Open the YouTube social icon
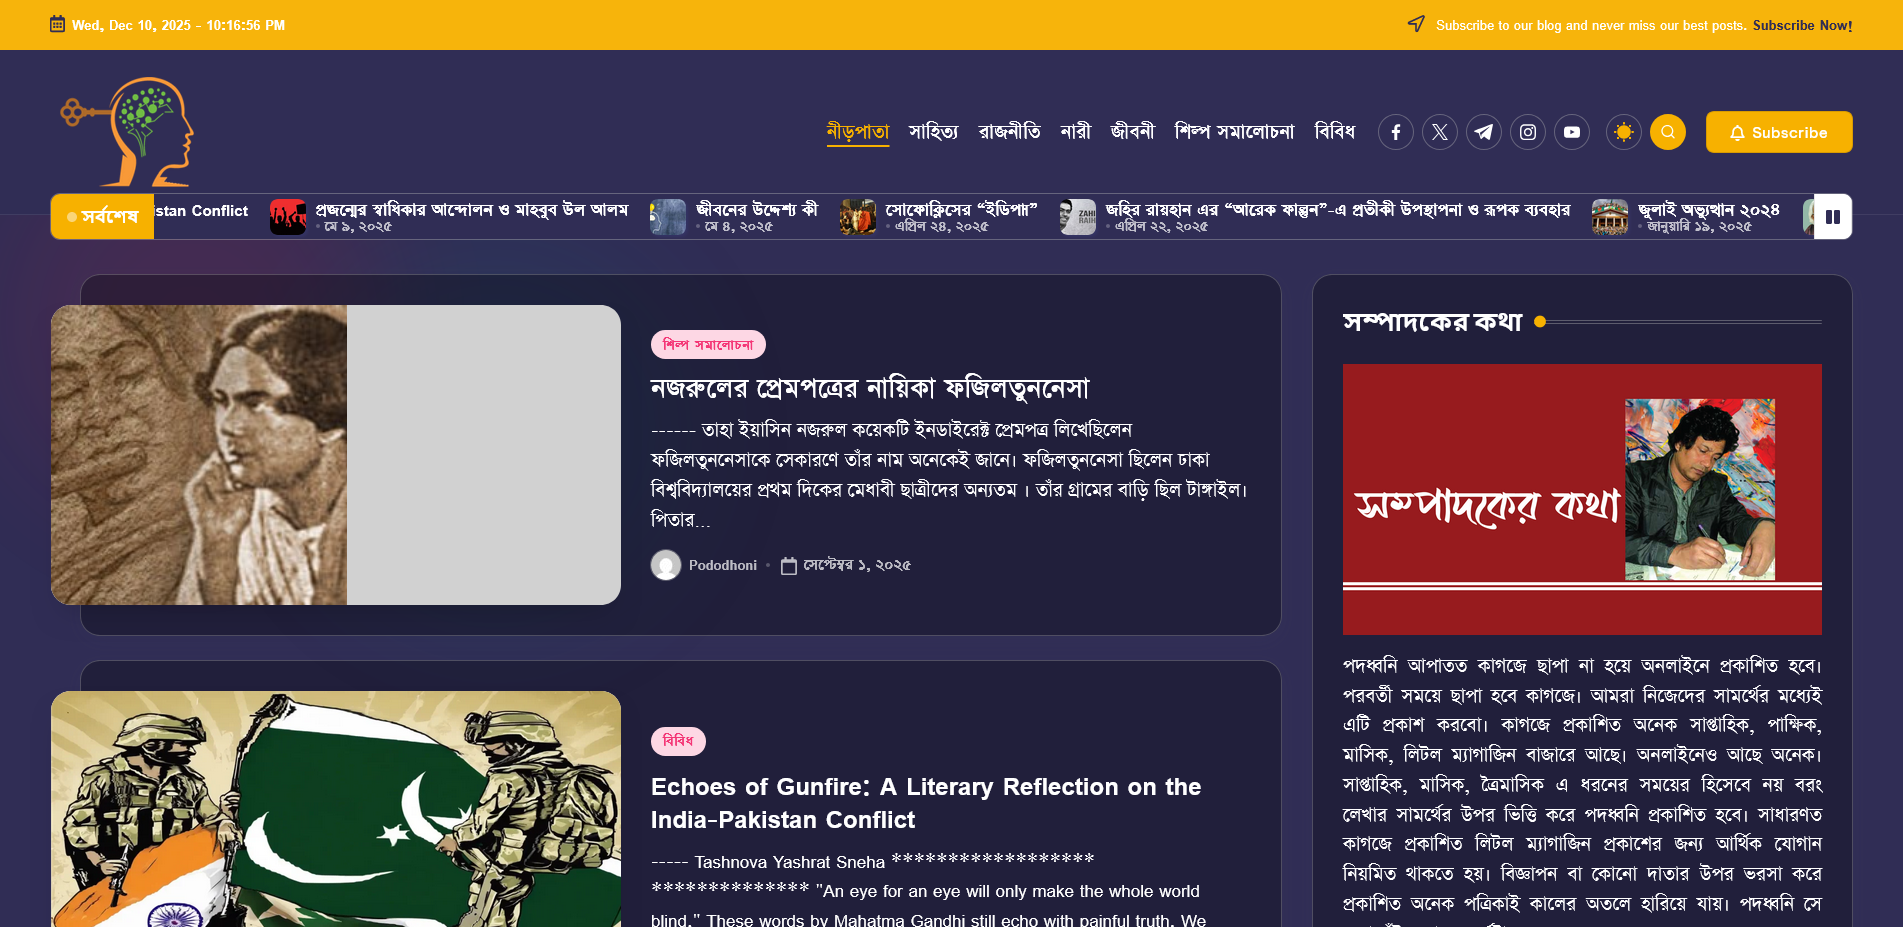1903x927 pixels. pyautogui.click(x=1572, y=132)
